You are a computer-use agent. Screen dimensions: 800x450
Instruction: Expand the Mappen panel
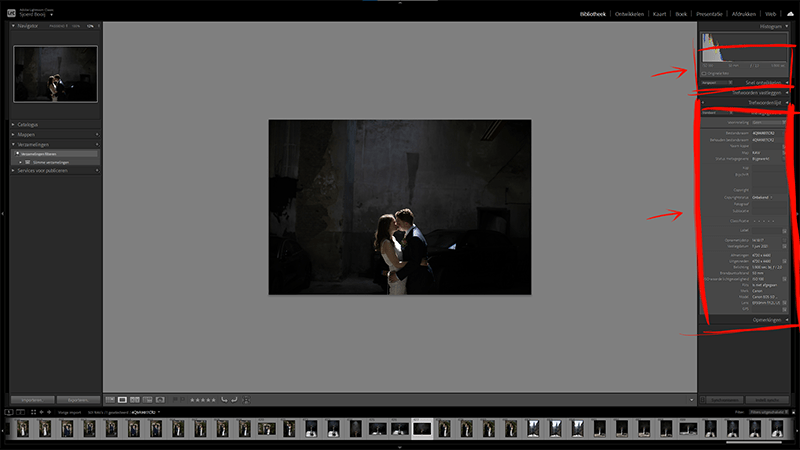click(13, 135)
